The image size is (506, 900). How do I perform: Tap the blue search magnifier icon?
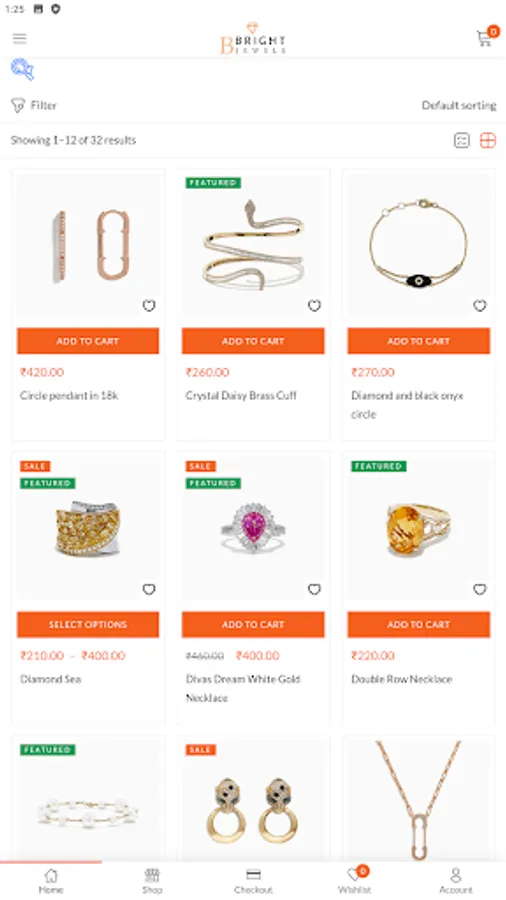pos(22,69)
